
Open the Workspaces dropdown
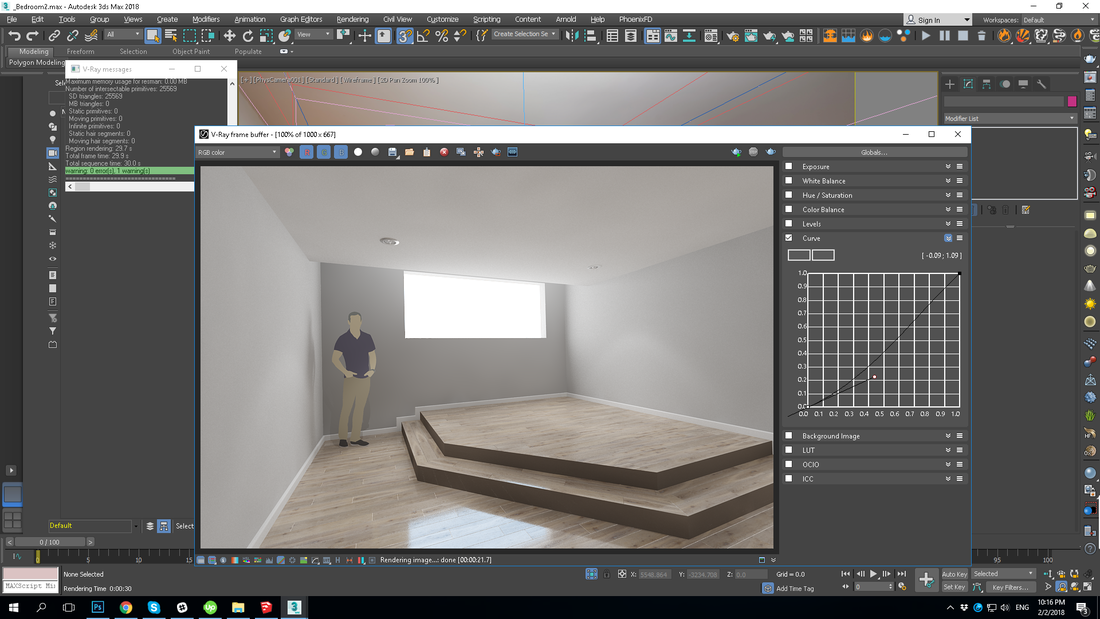coord(1059,19)
